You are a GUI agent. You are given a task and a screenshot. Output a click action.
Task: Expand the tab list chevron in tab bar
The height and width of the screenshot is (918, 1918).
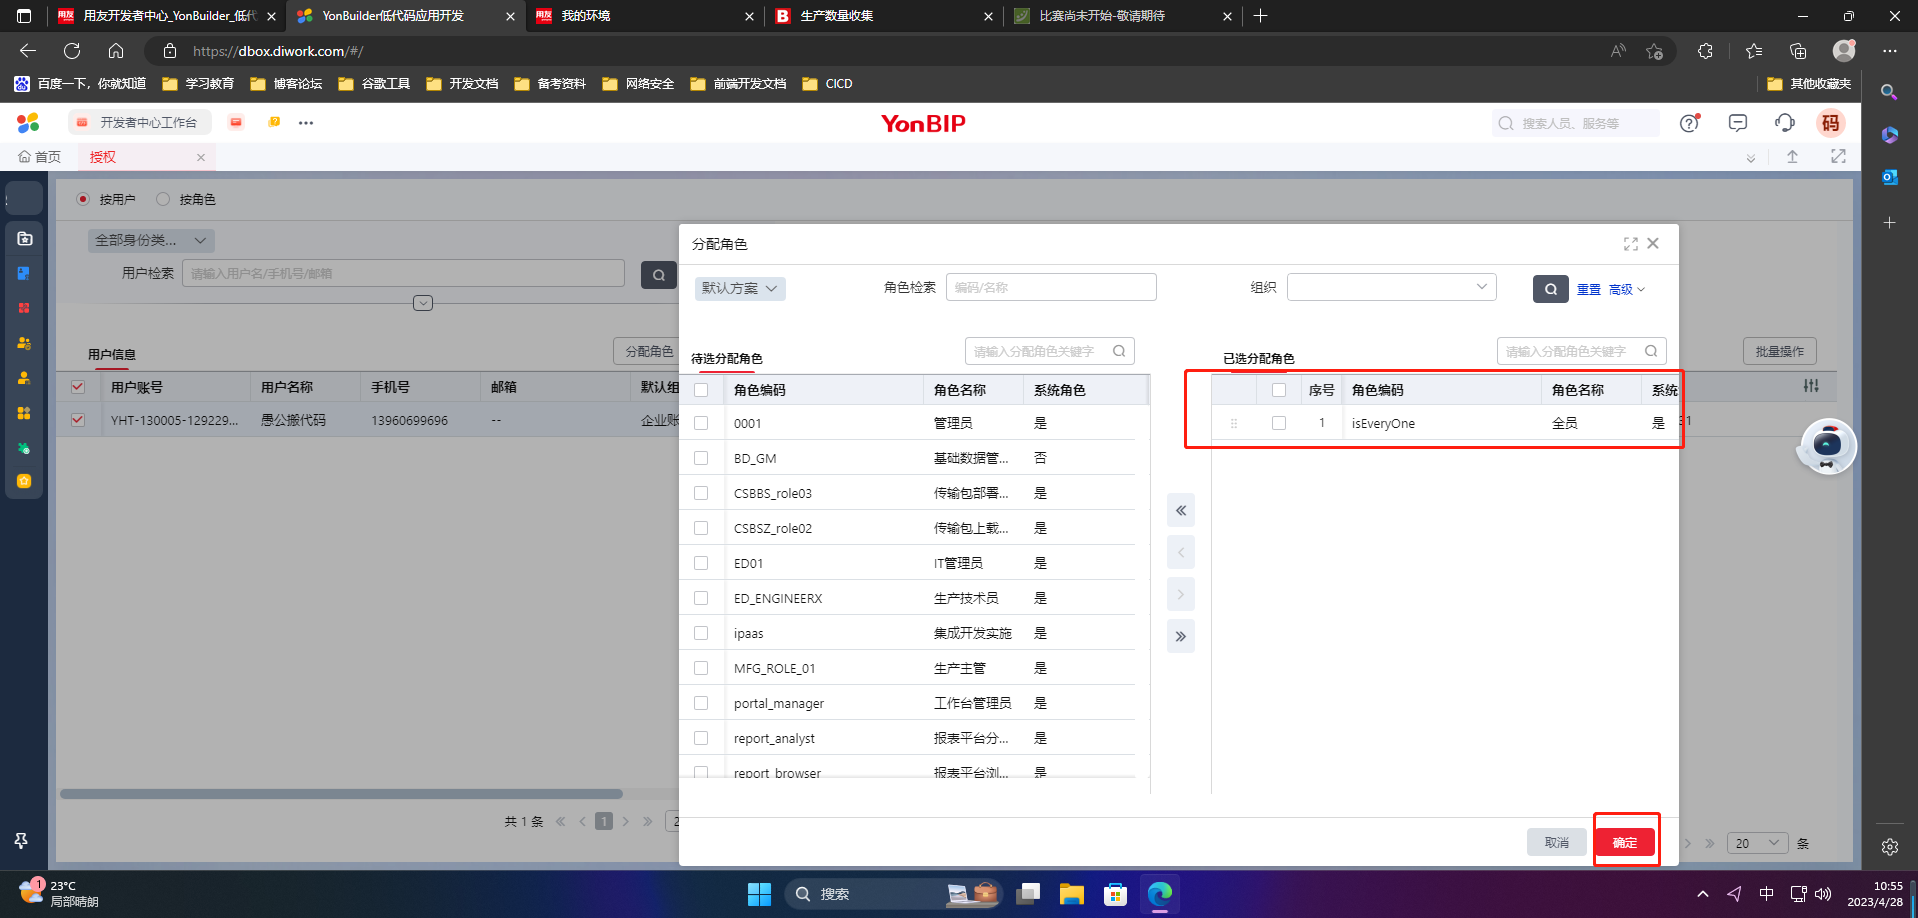click(x=1750, y=158)
